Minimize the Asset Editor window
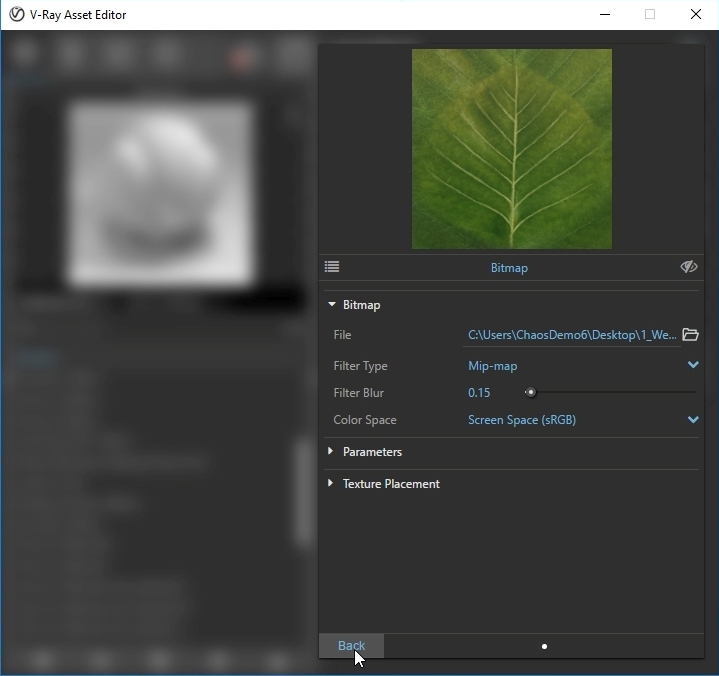Screen dimensions: 719x676 604,15
